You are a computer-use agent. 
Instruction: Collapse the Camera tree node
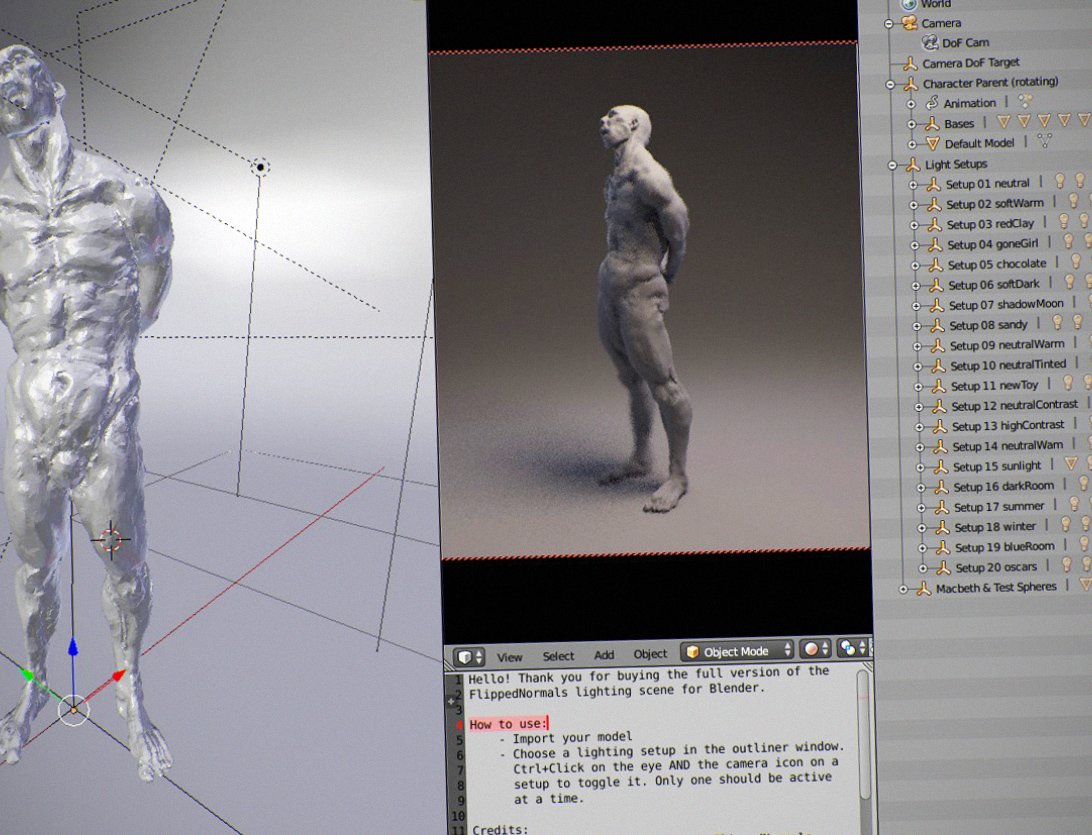tap(889, 24)
